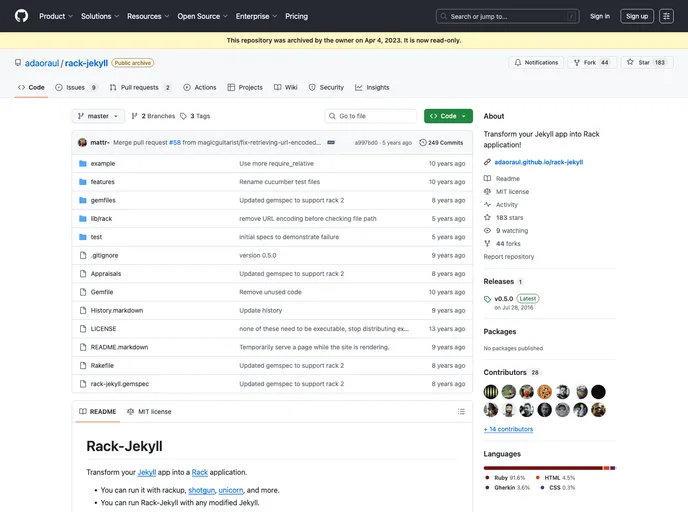Open the GitHub logo home link
Image resolution: width=688 pixels, height=512 pixels.
click(21, 16)
